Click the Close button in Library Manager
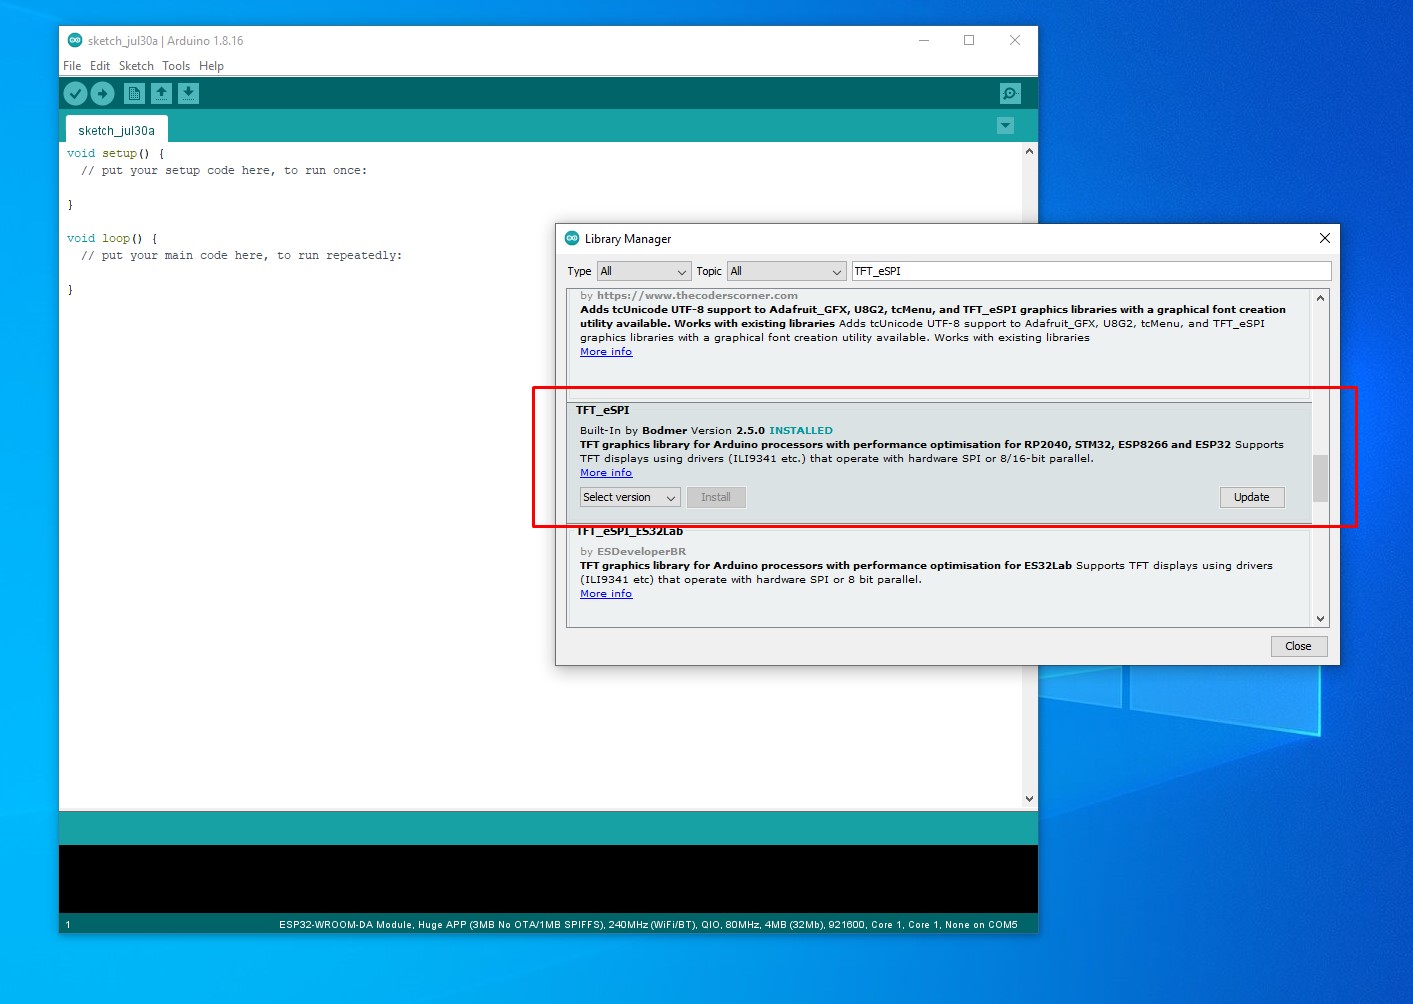 pos(1298,646)
